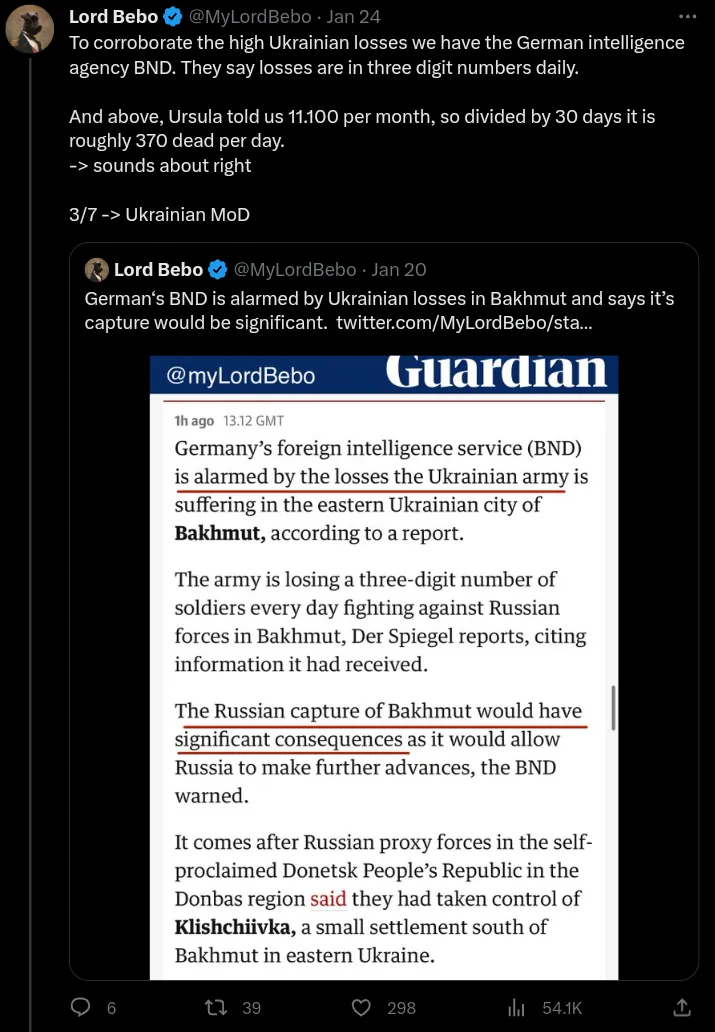Image resolution: width=715 pixels, height=1032 pixels.
Task: Open the view analytics bar chart icon
Action: (517, 1007)
